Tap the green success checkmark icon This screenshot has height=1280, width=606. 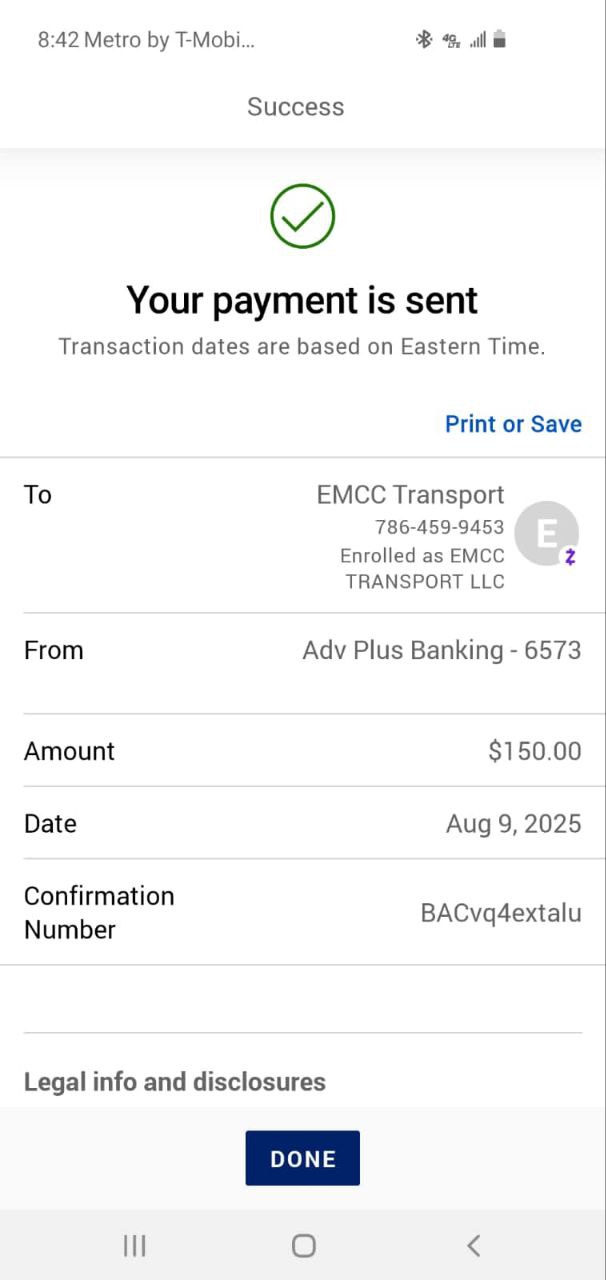302,216
